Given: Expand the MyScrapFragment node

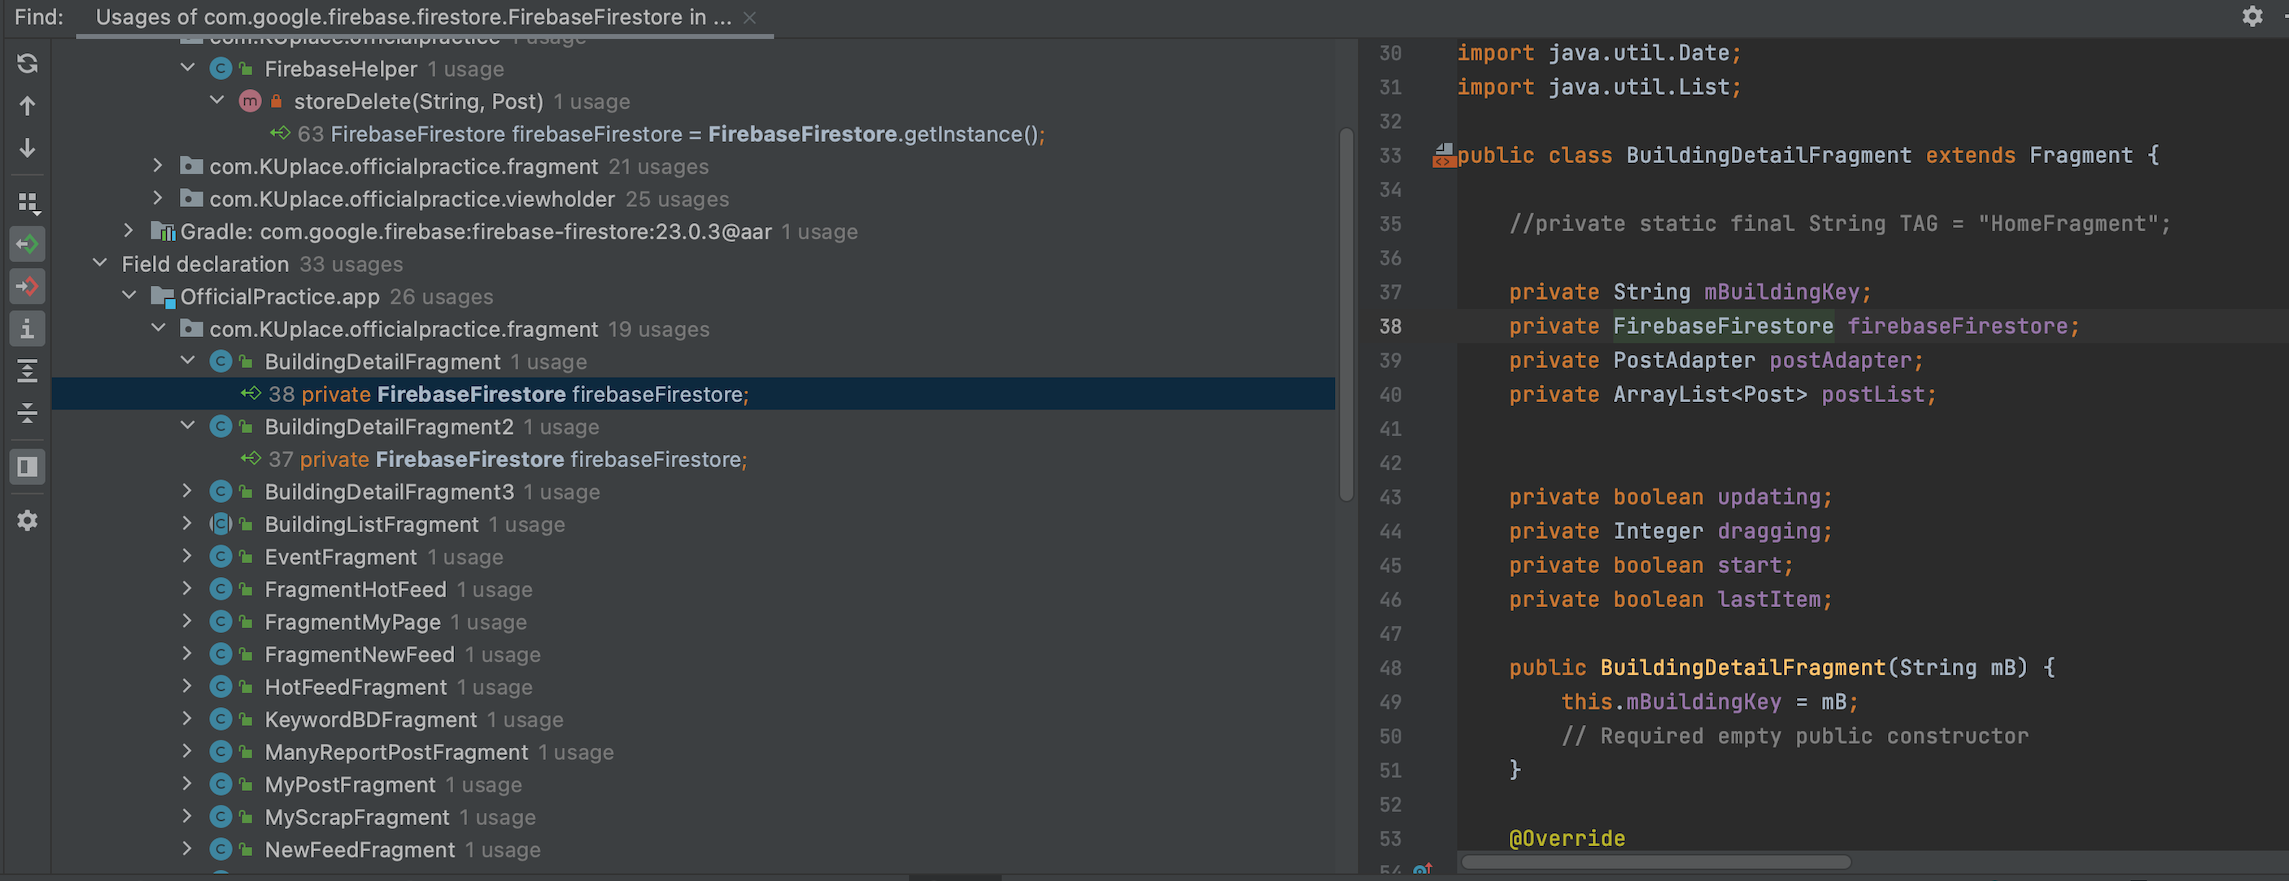Looking at the screenshot, I should coord(188,816).
